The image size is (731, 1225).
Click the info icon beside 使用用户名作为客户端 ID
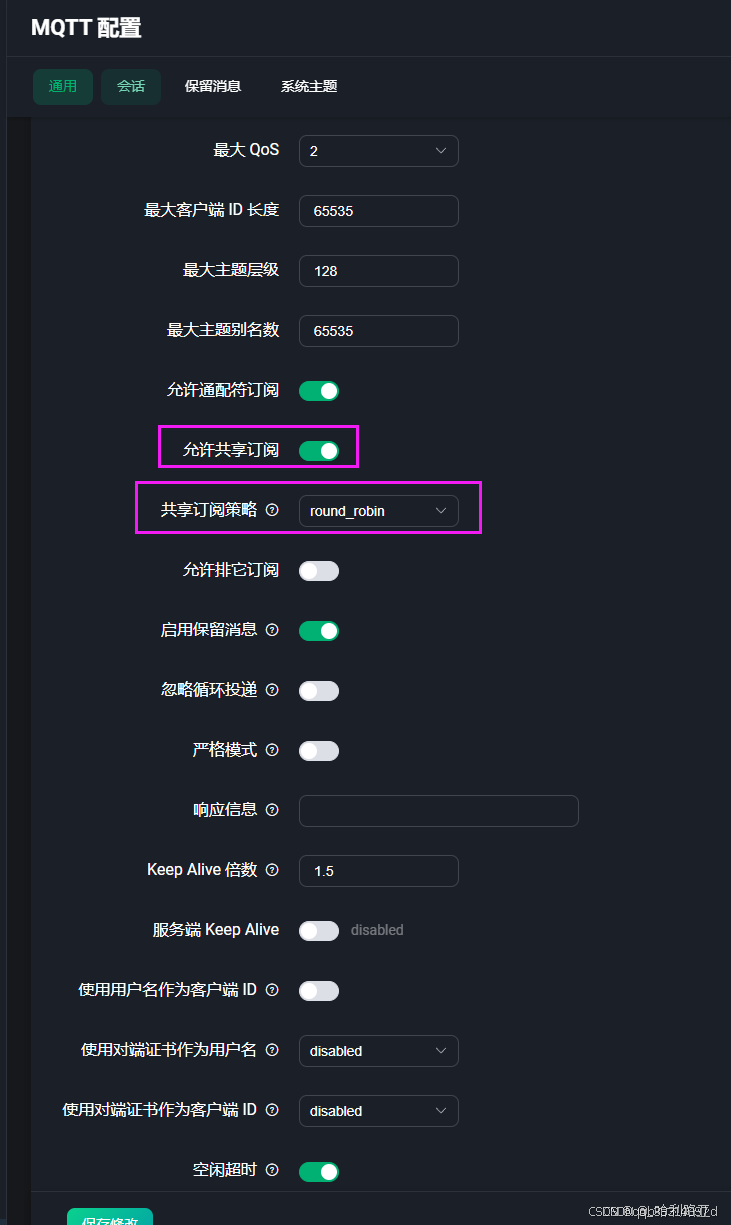click(x=273, y=990)
